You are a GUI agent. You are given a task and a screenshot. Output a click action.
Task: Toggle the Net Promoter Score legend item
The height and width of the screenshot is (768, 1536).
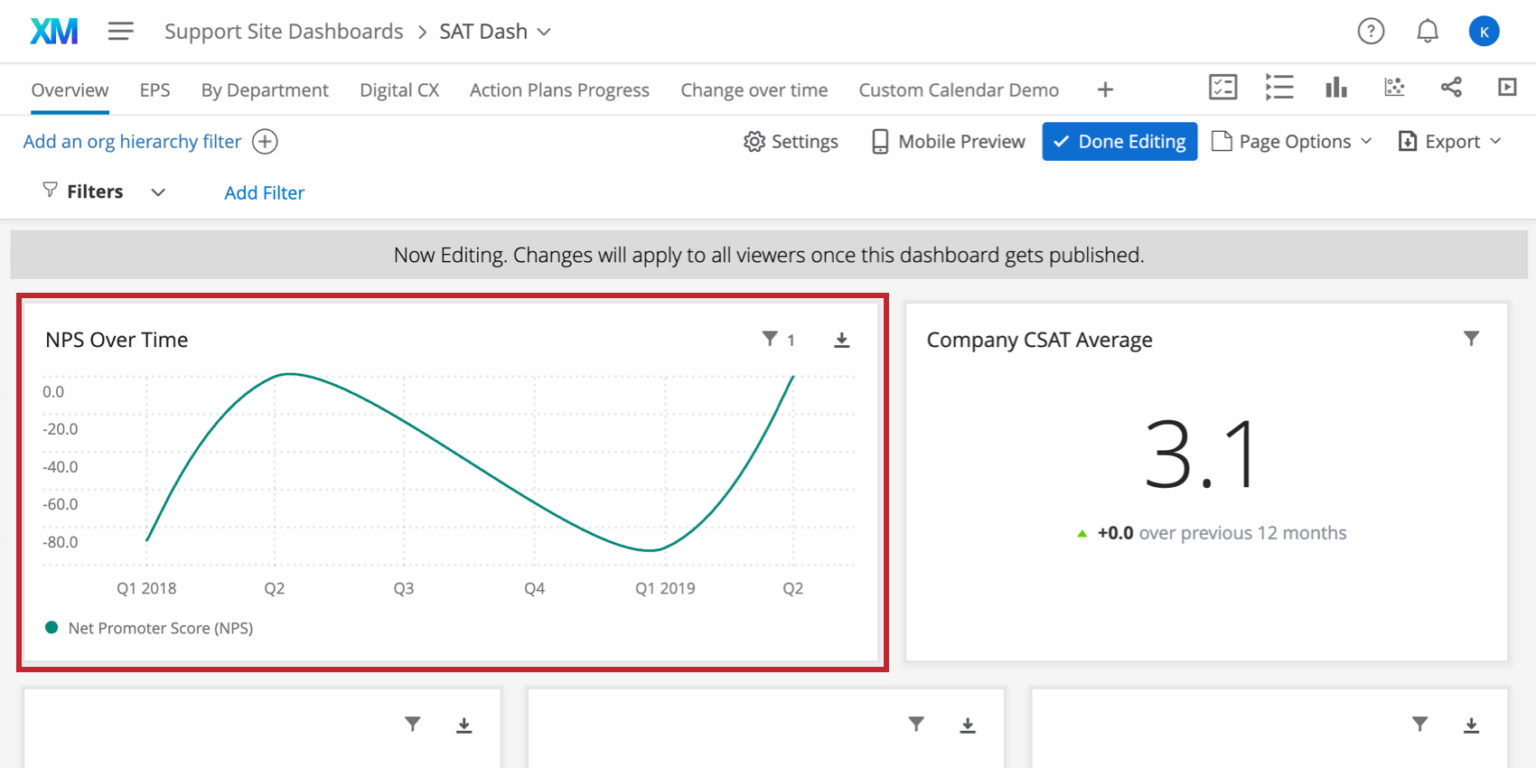[148, 628]
